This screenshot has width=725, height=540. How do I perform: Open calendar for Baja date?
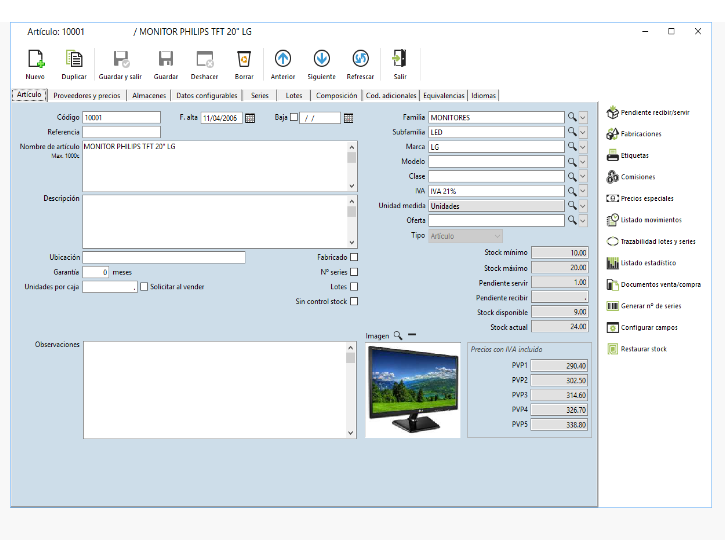pyautogui.click(x=349, y=118)
